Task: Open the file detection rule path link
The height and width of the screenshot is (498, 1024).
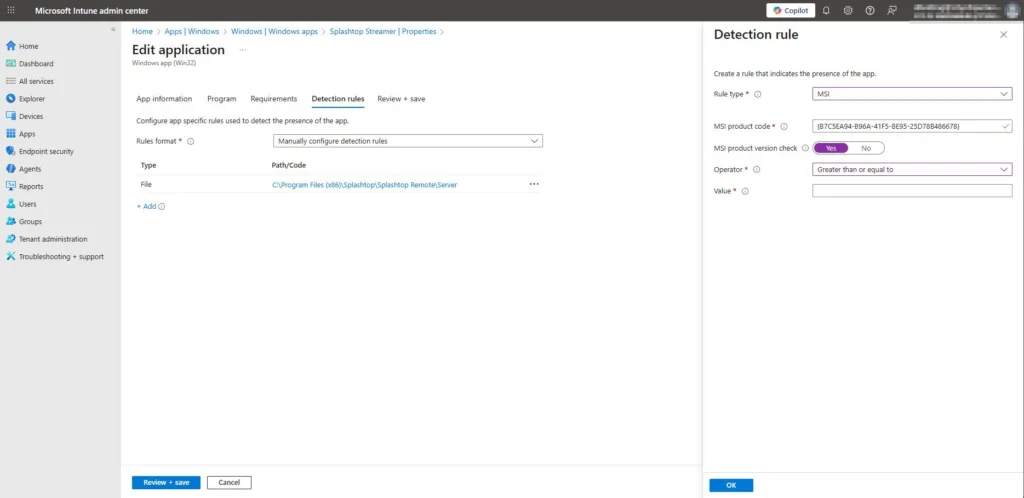Action: (x=364, y=185)
